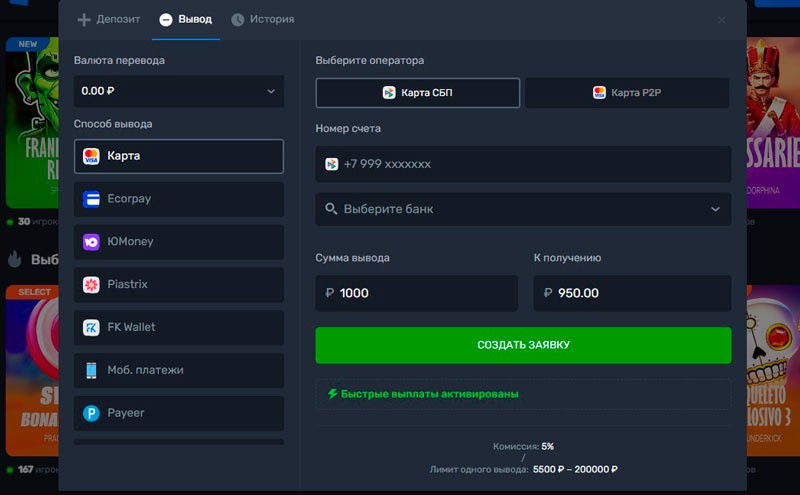Click the ЮMoney purple icon
This screenshot has width=800, height=495.
(91, 242)
